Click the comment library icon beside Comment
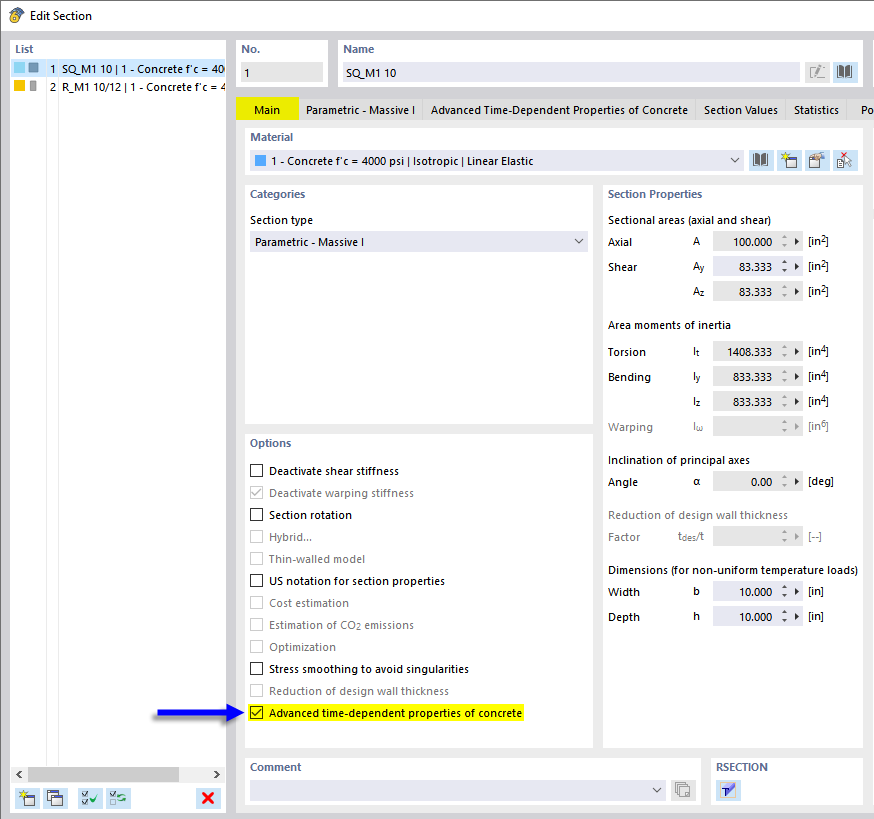 [x=683, y=790]
